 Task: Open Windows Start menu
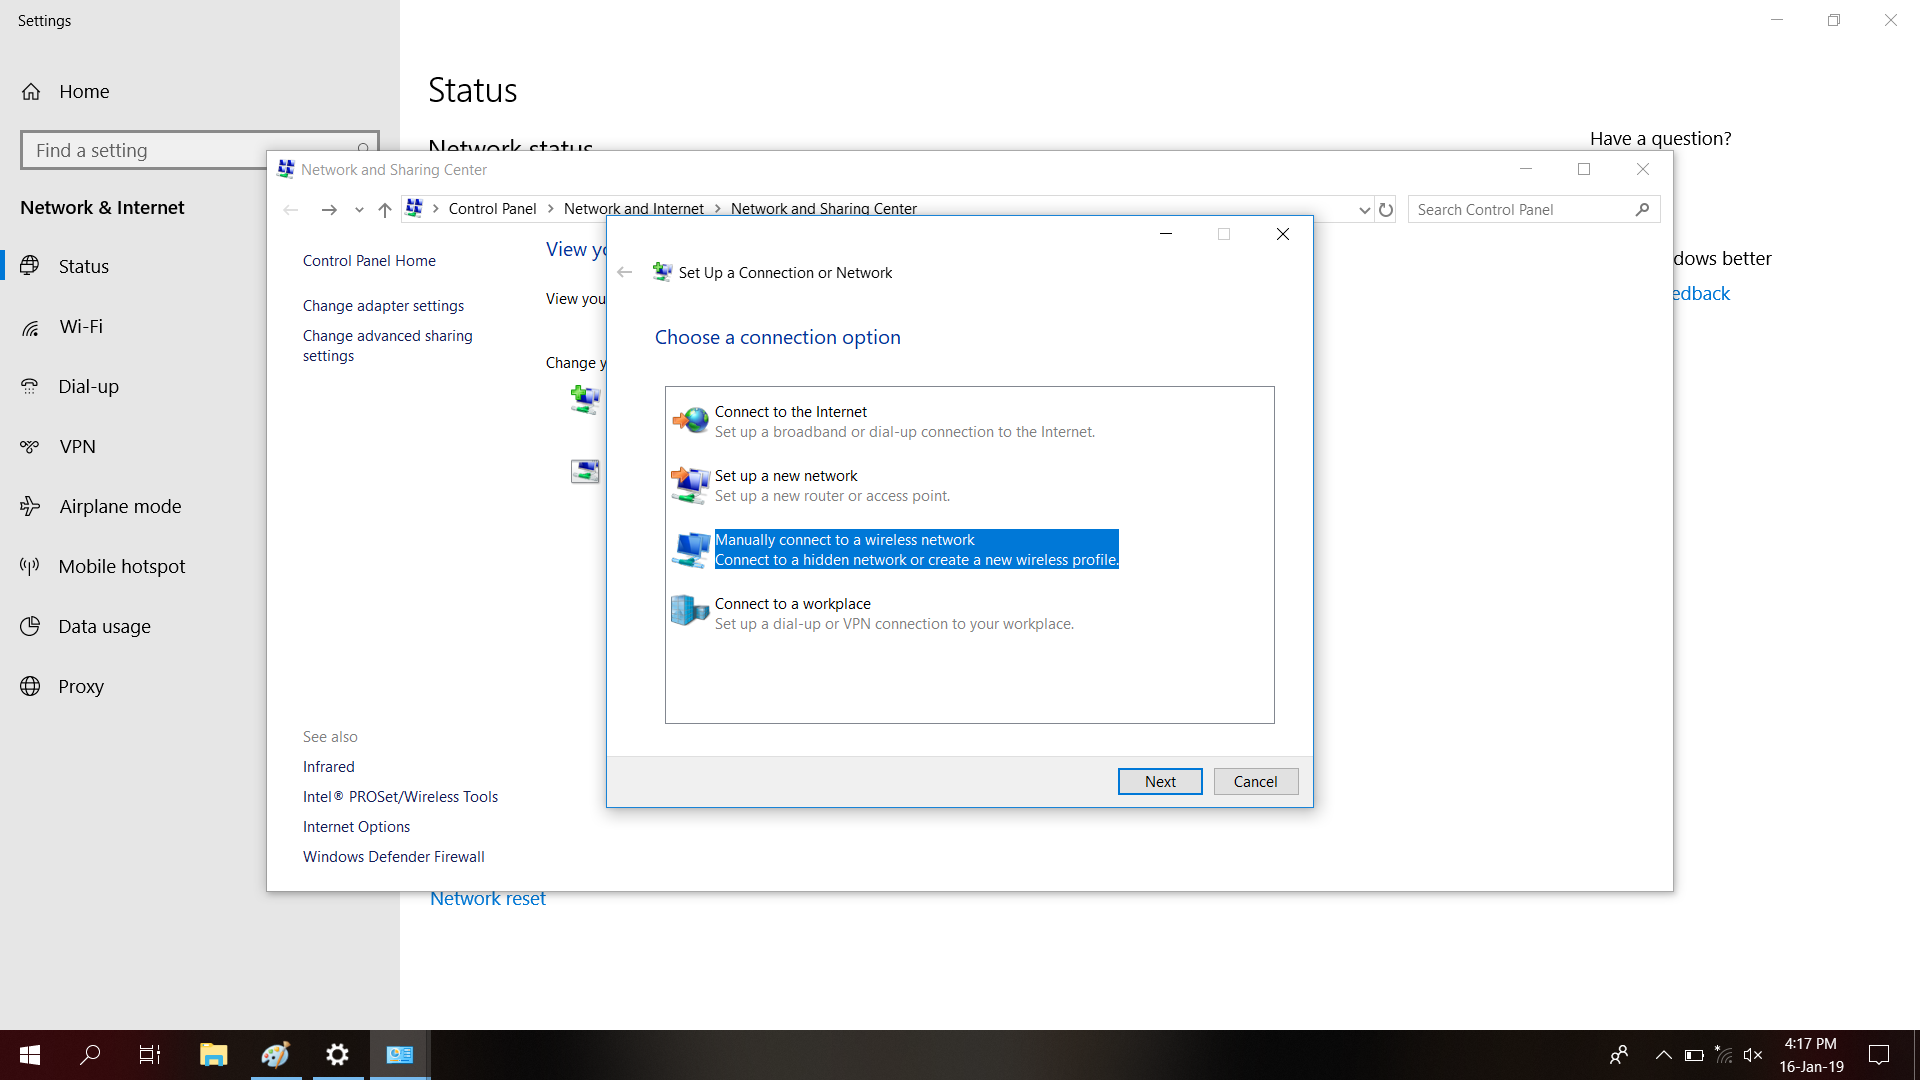pyautogui.click(x=30, y=1054)
